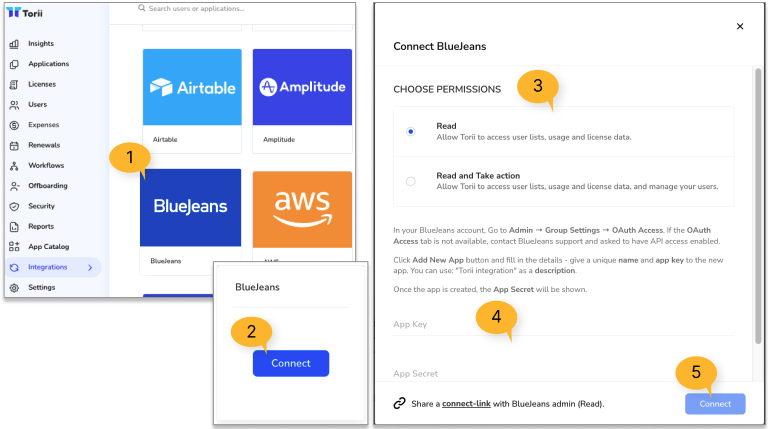Viewport: 768px width, 429px height.
Task: Expand the Integrations chevron arrow
Action: pos(90,267)
